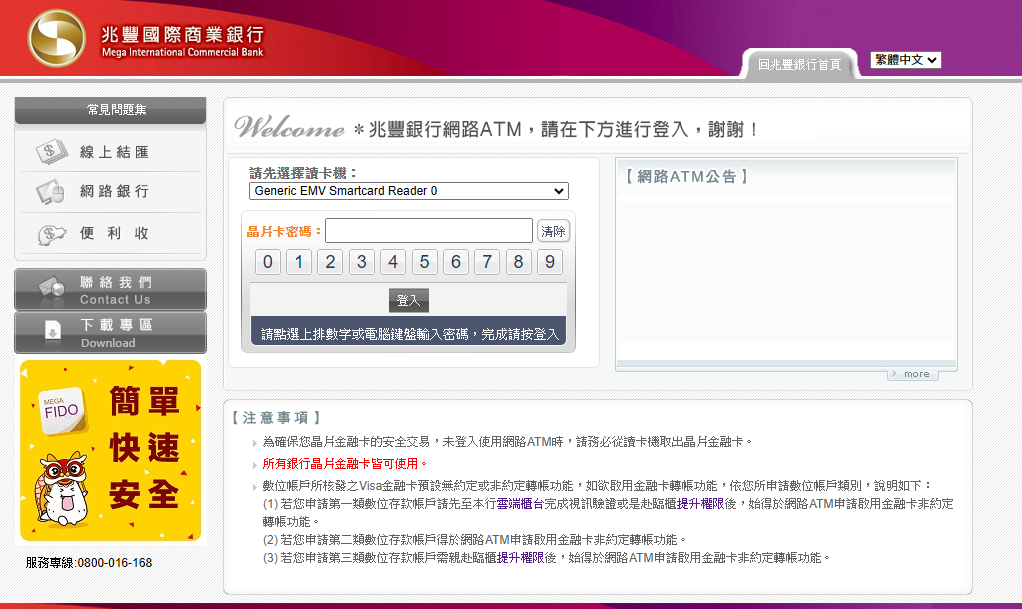
Task: Click 常見問題集 header
Action: pos(110,110)
